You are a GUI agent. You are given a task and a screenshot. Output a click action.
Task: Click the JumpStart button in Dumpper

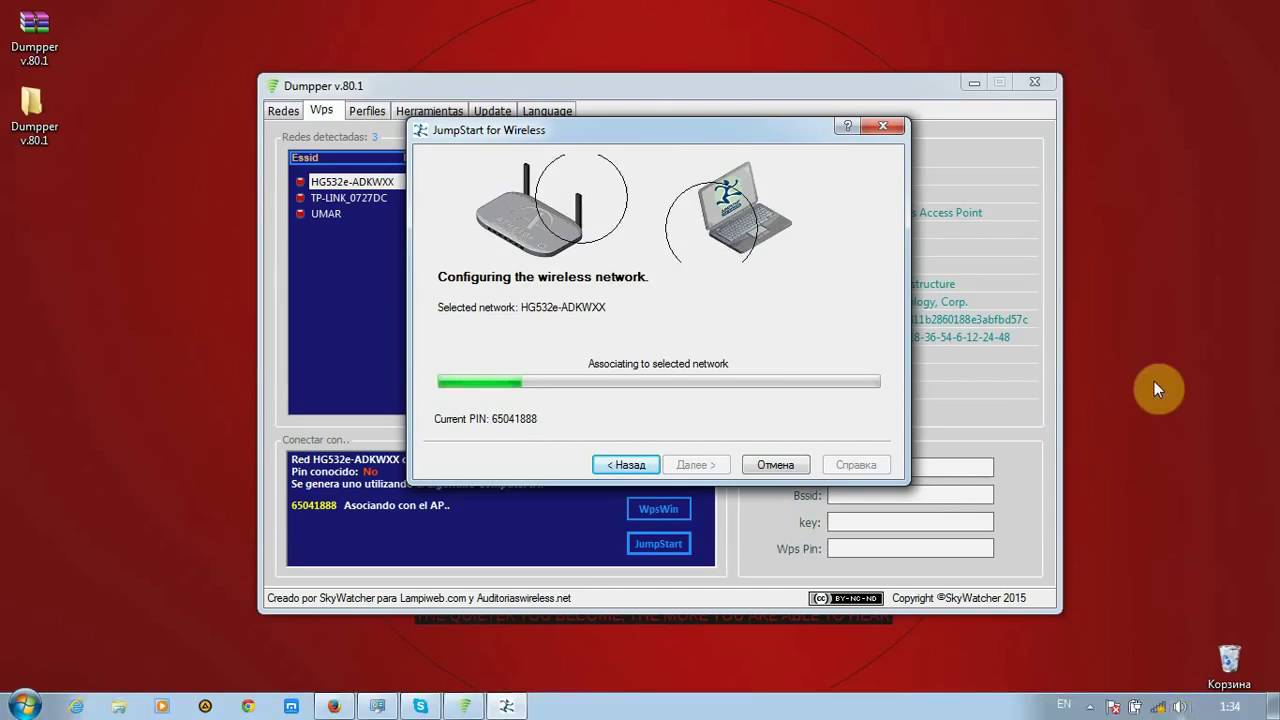click(658, 544)
